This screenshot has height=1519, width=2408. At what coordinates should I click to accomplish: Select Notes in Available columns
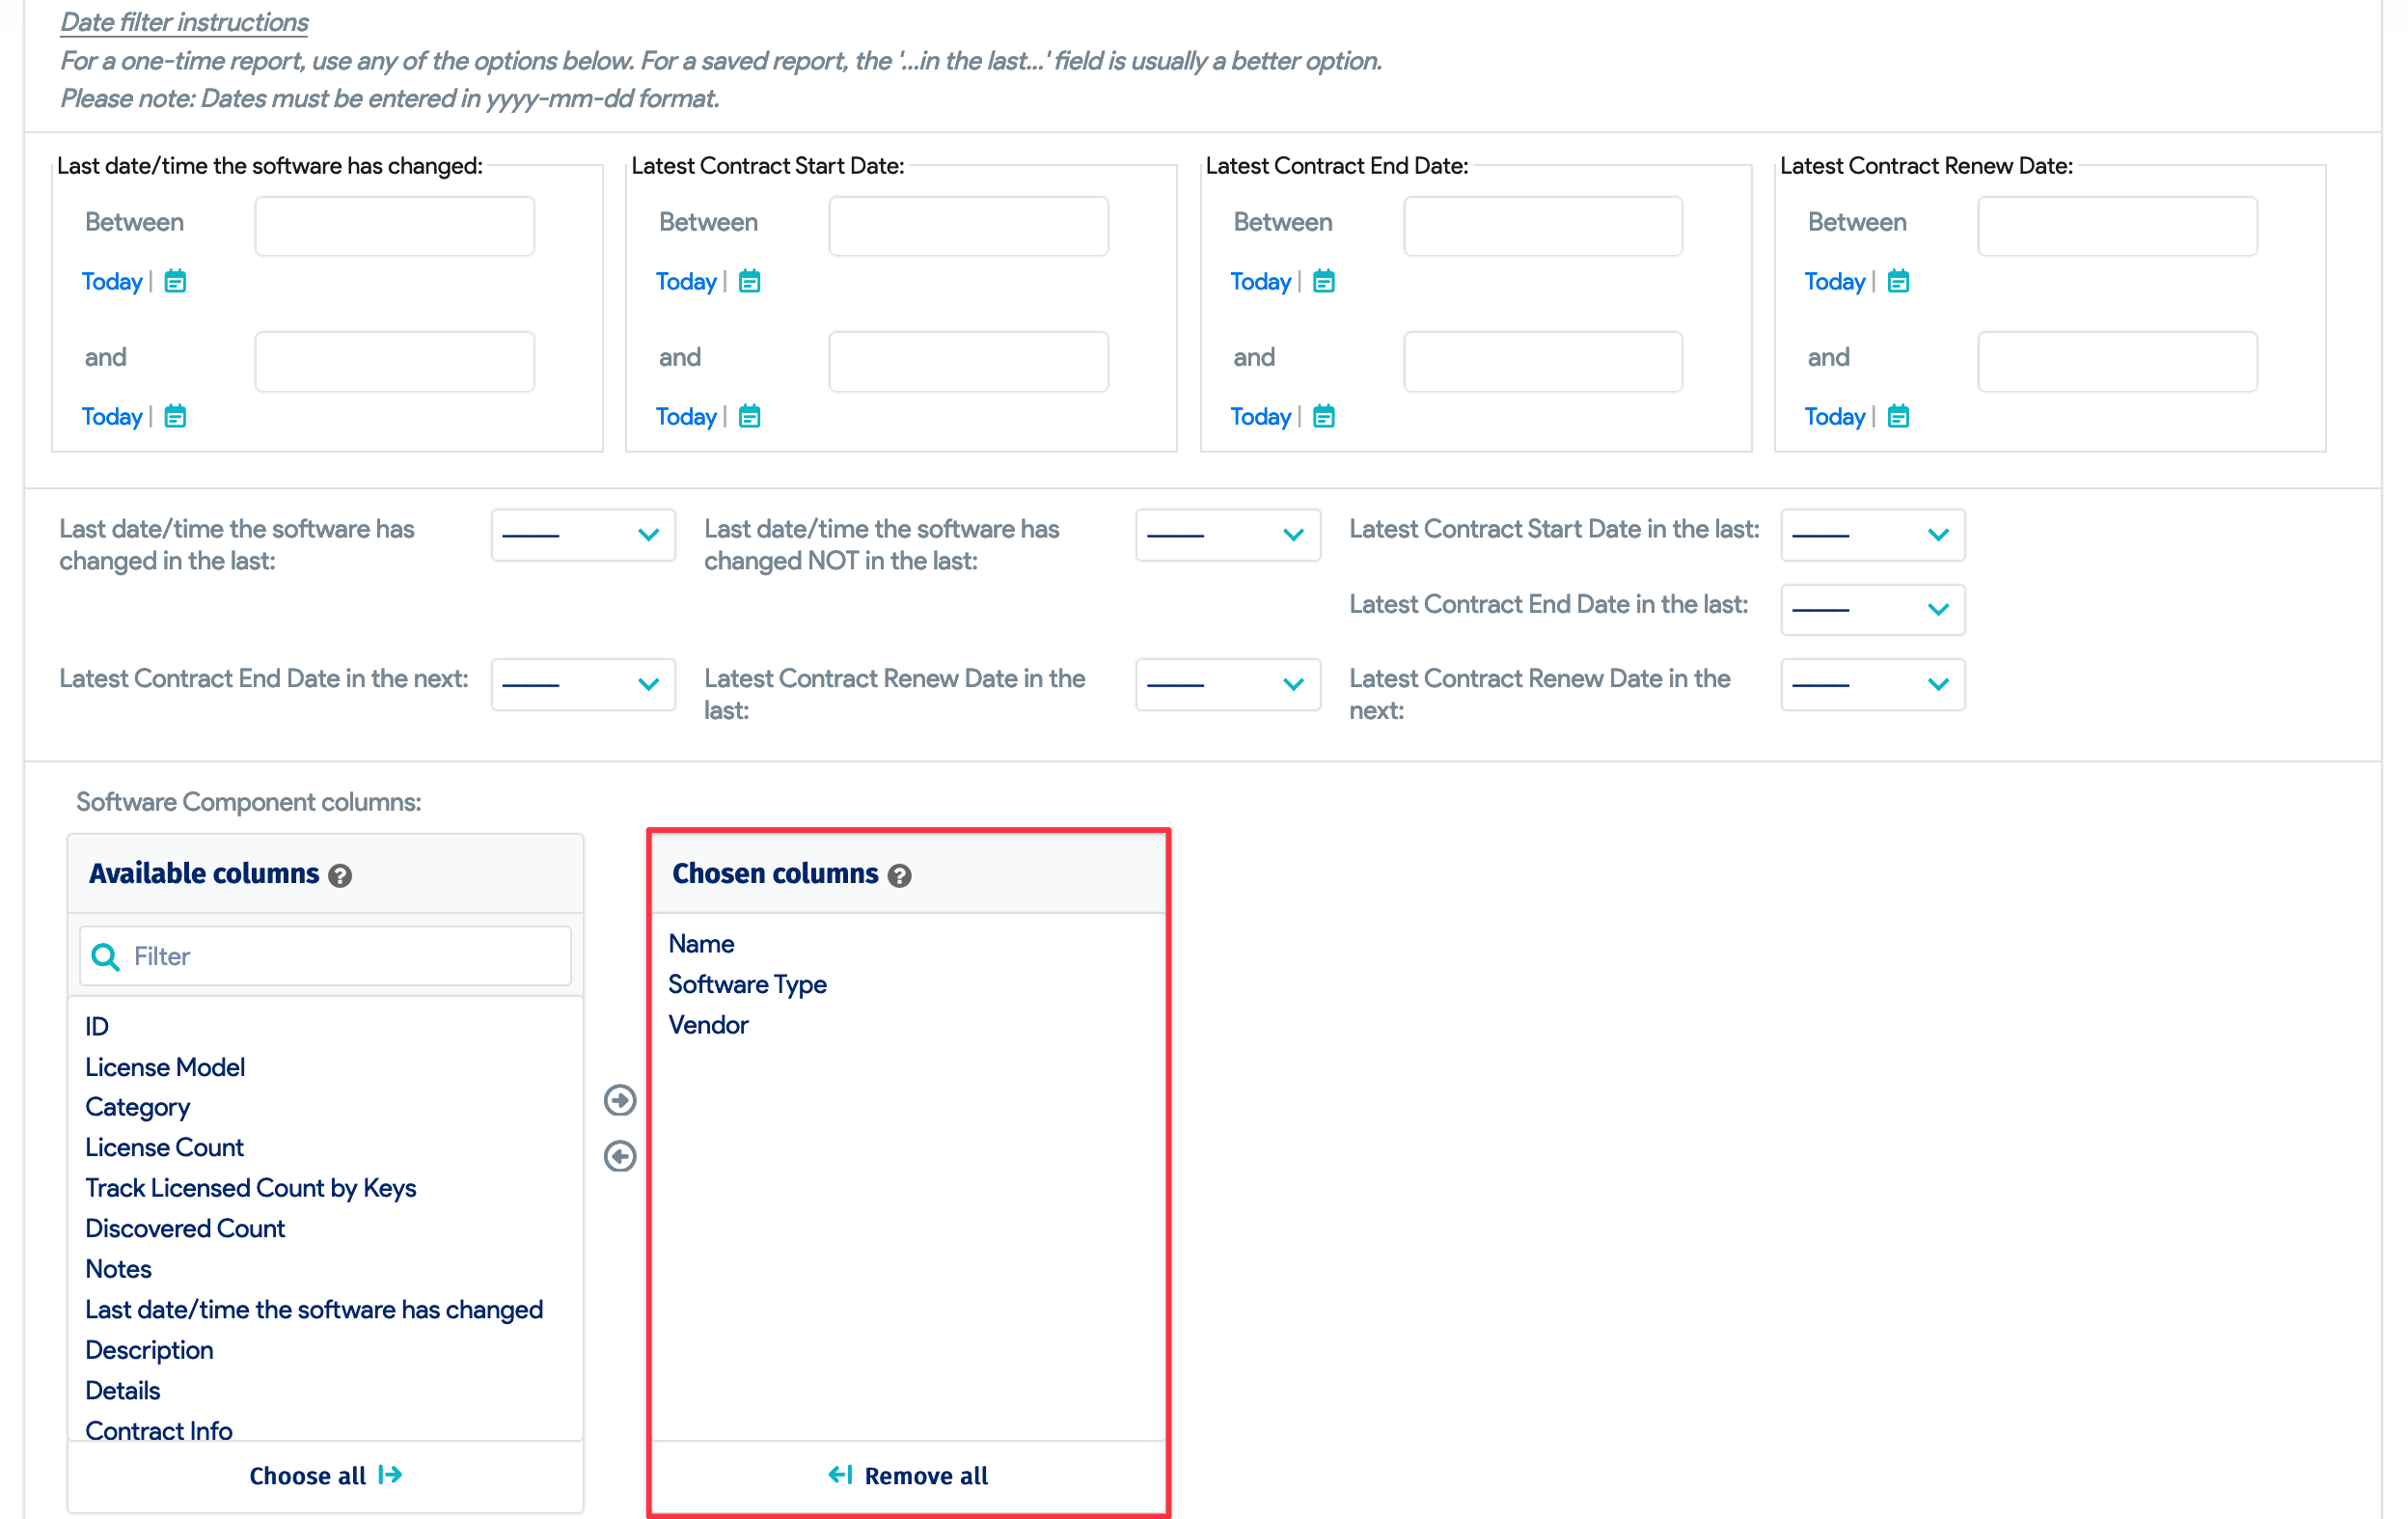click(118, 1270)
